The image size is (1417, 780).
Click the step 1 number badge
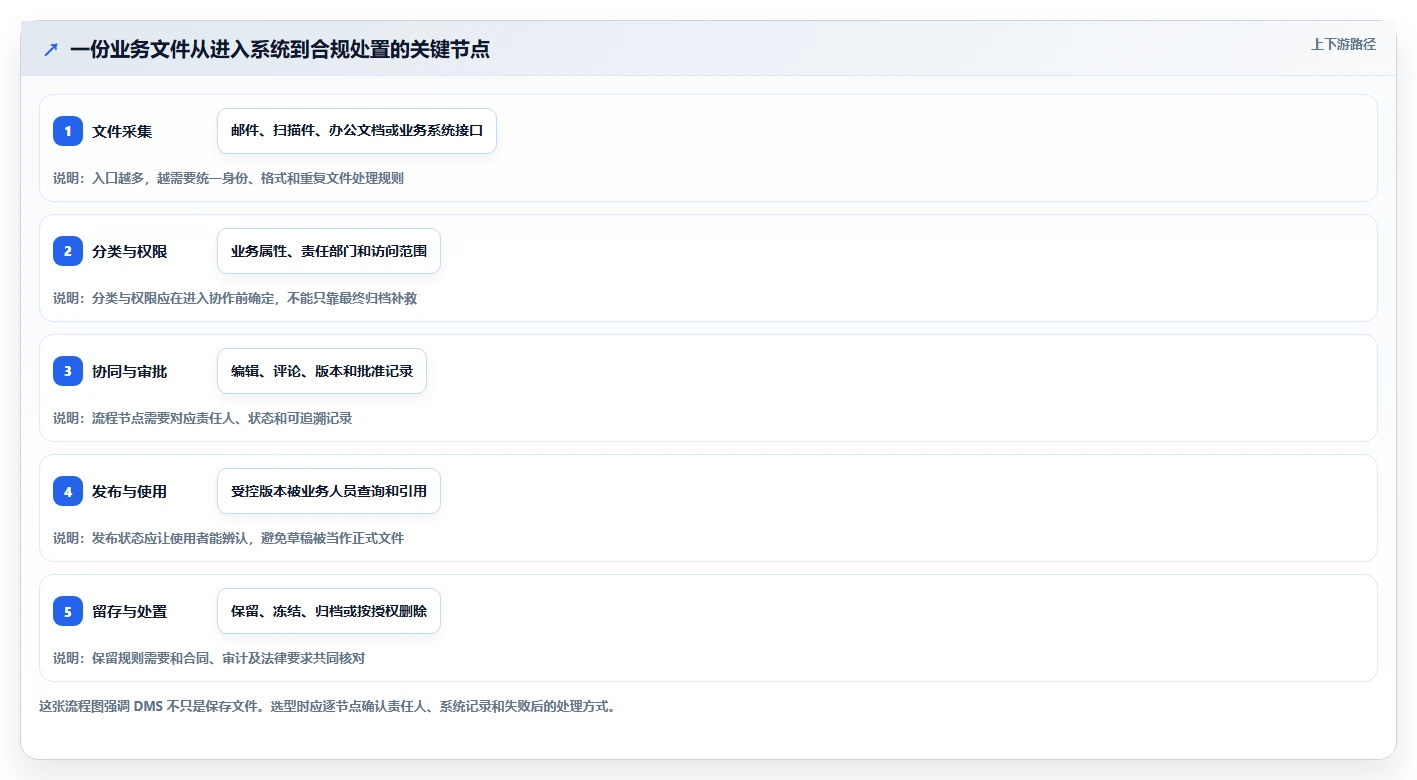68,131
